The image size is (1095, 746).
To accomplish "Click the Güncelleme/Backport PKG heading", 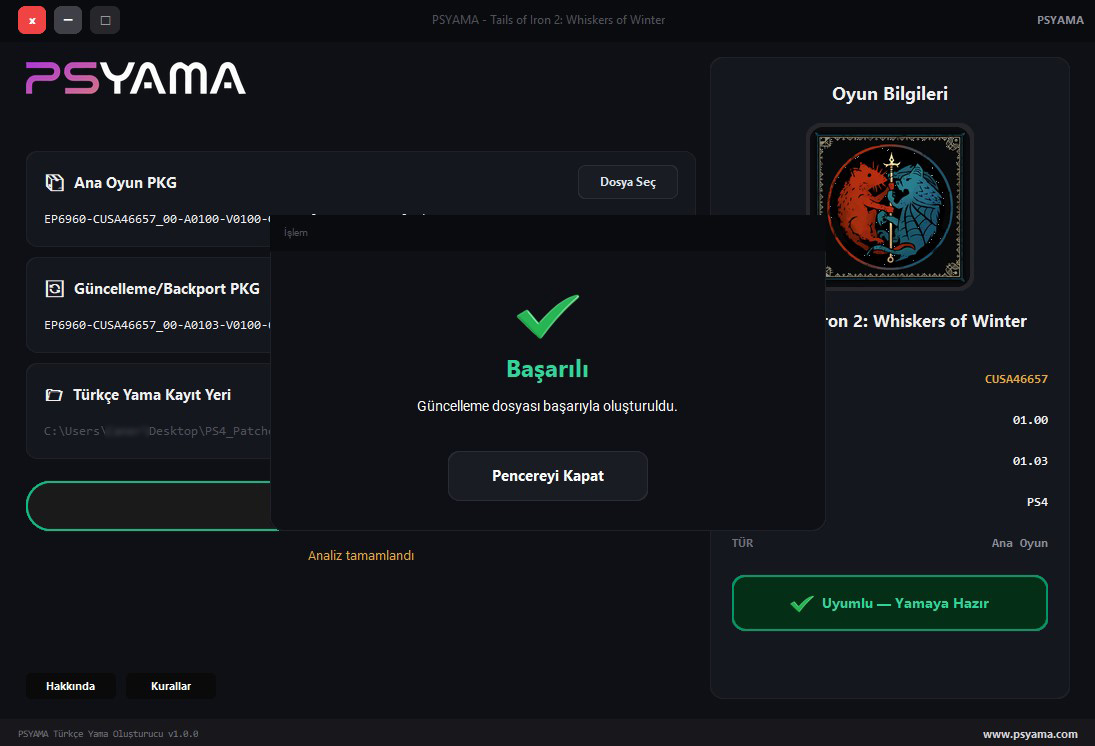I will pyautogui.click(x=167, y=289).
